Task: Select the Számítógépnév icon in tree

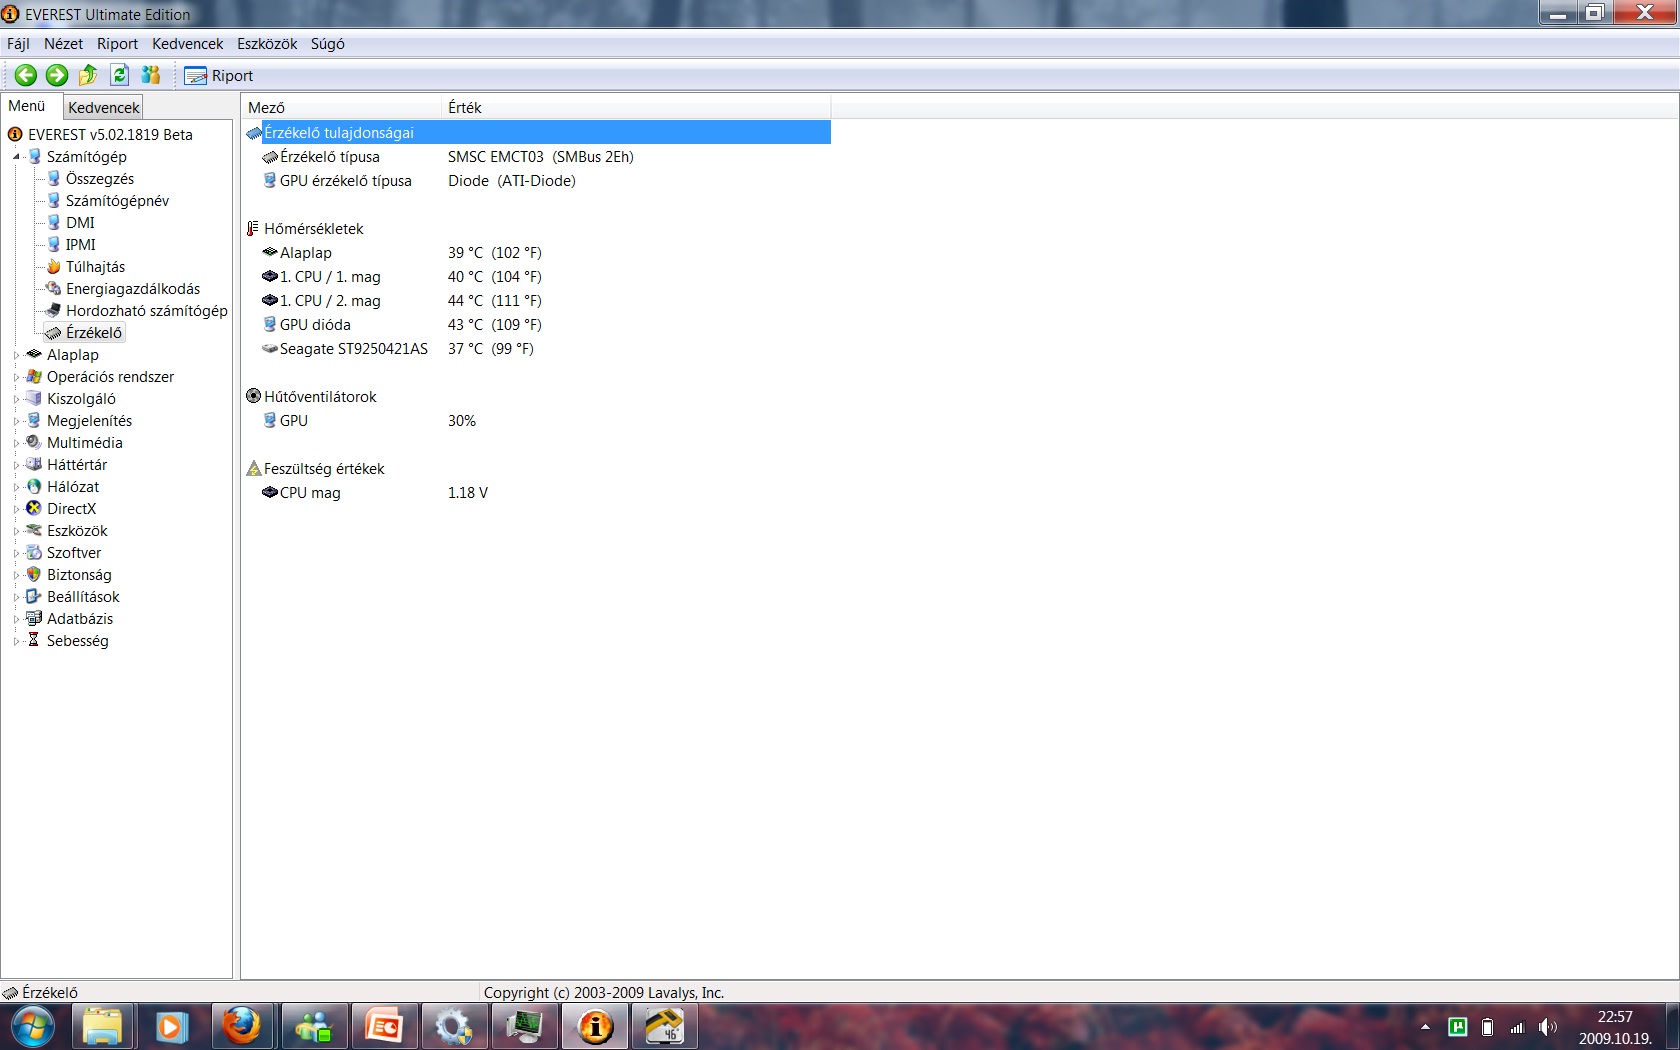Action: point(54,200)
